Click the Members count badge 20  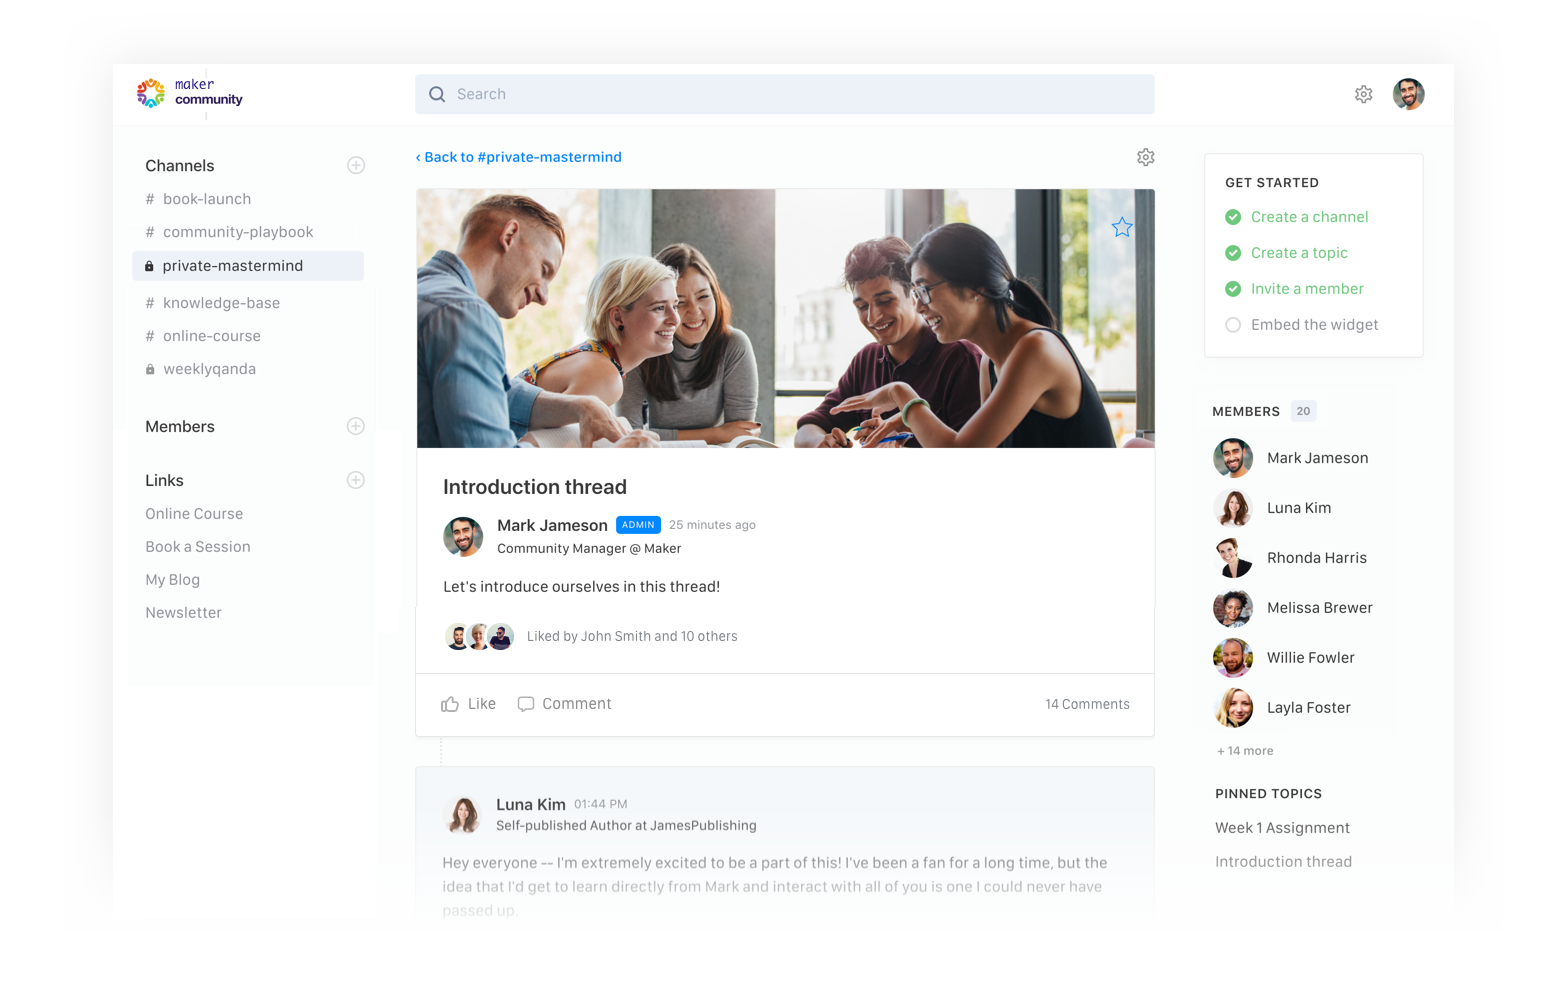[x=1303, y=411]
